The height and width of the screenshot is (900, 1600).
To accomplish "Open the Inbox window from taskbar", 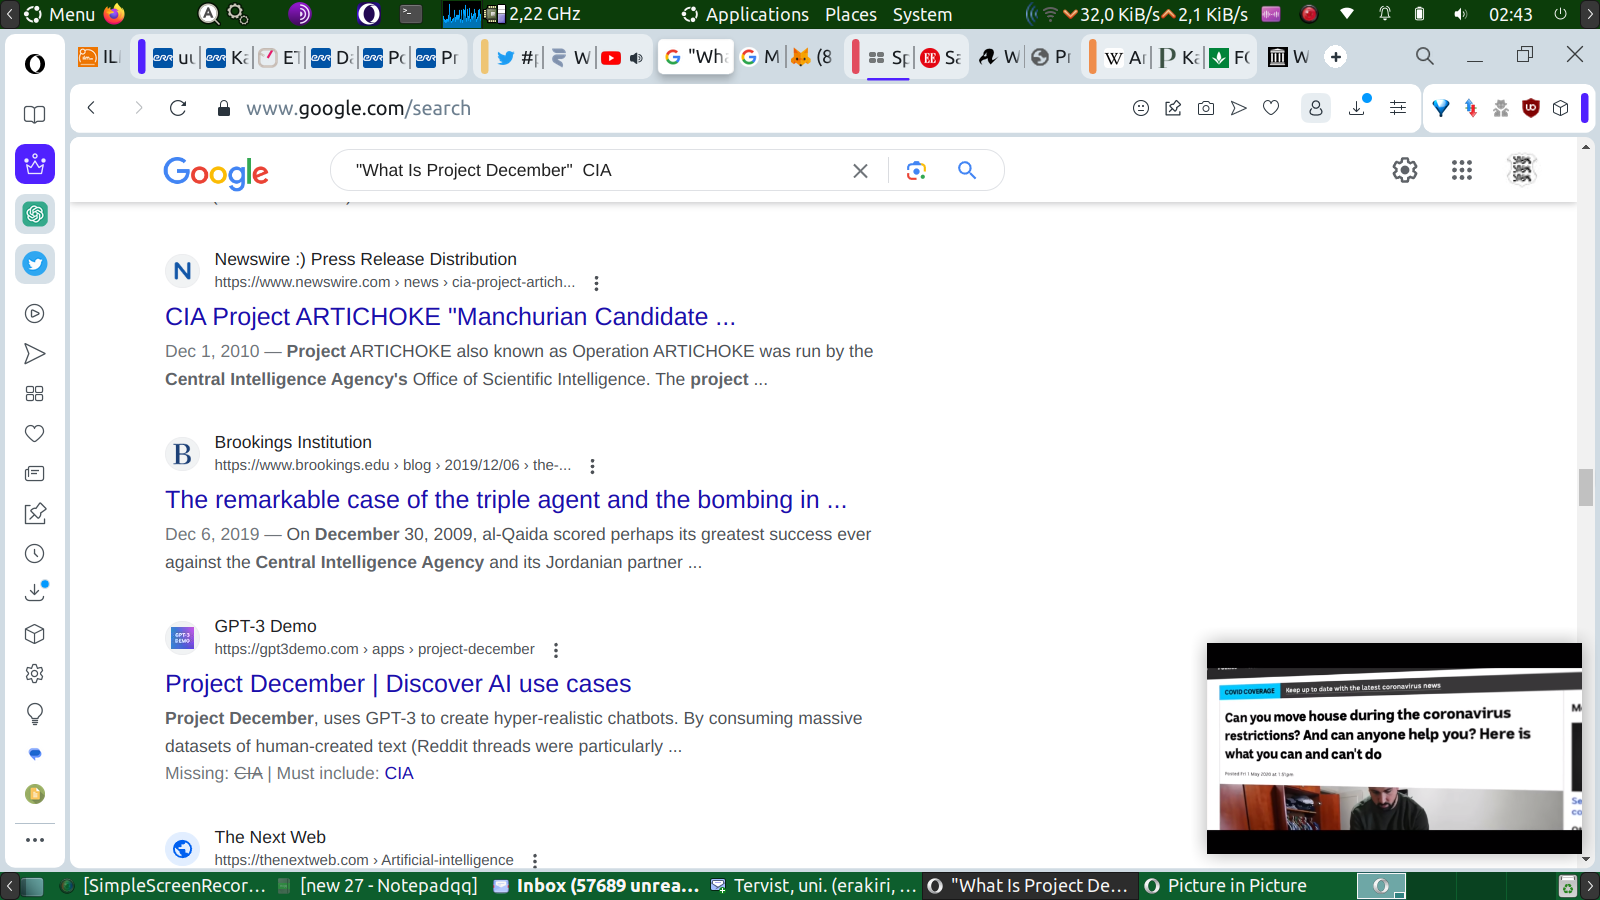I will click(x=596, y=886).
